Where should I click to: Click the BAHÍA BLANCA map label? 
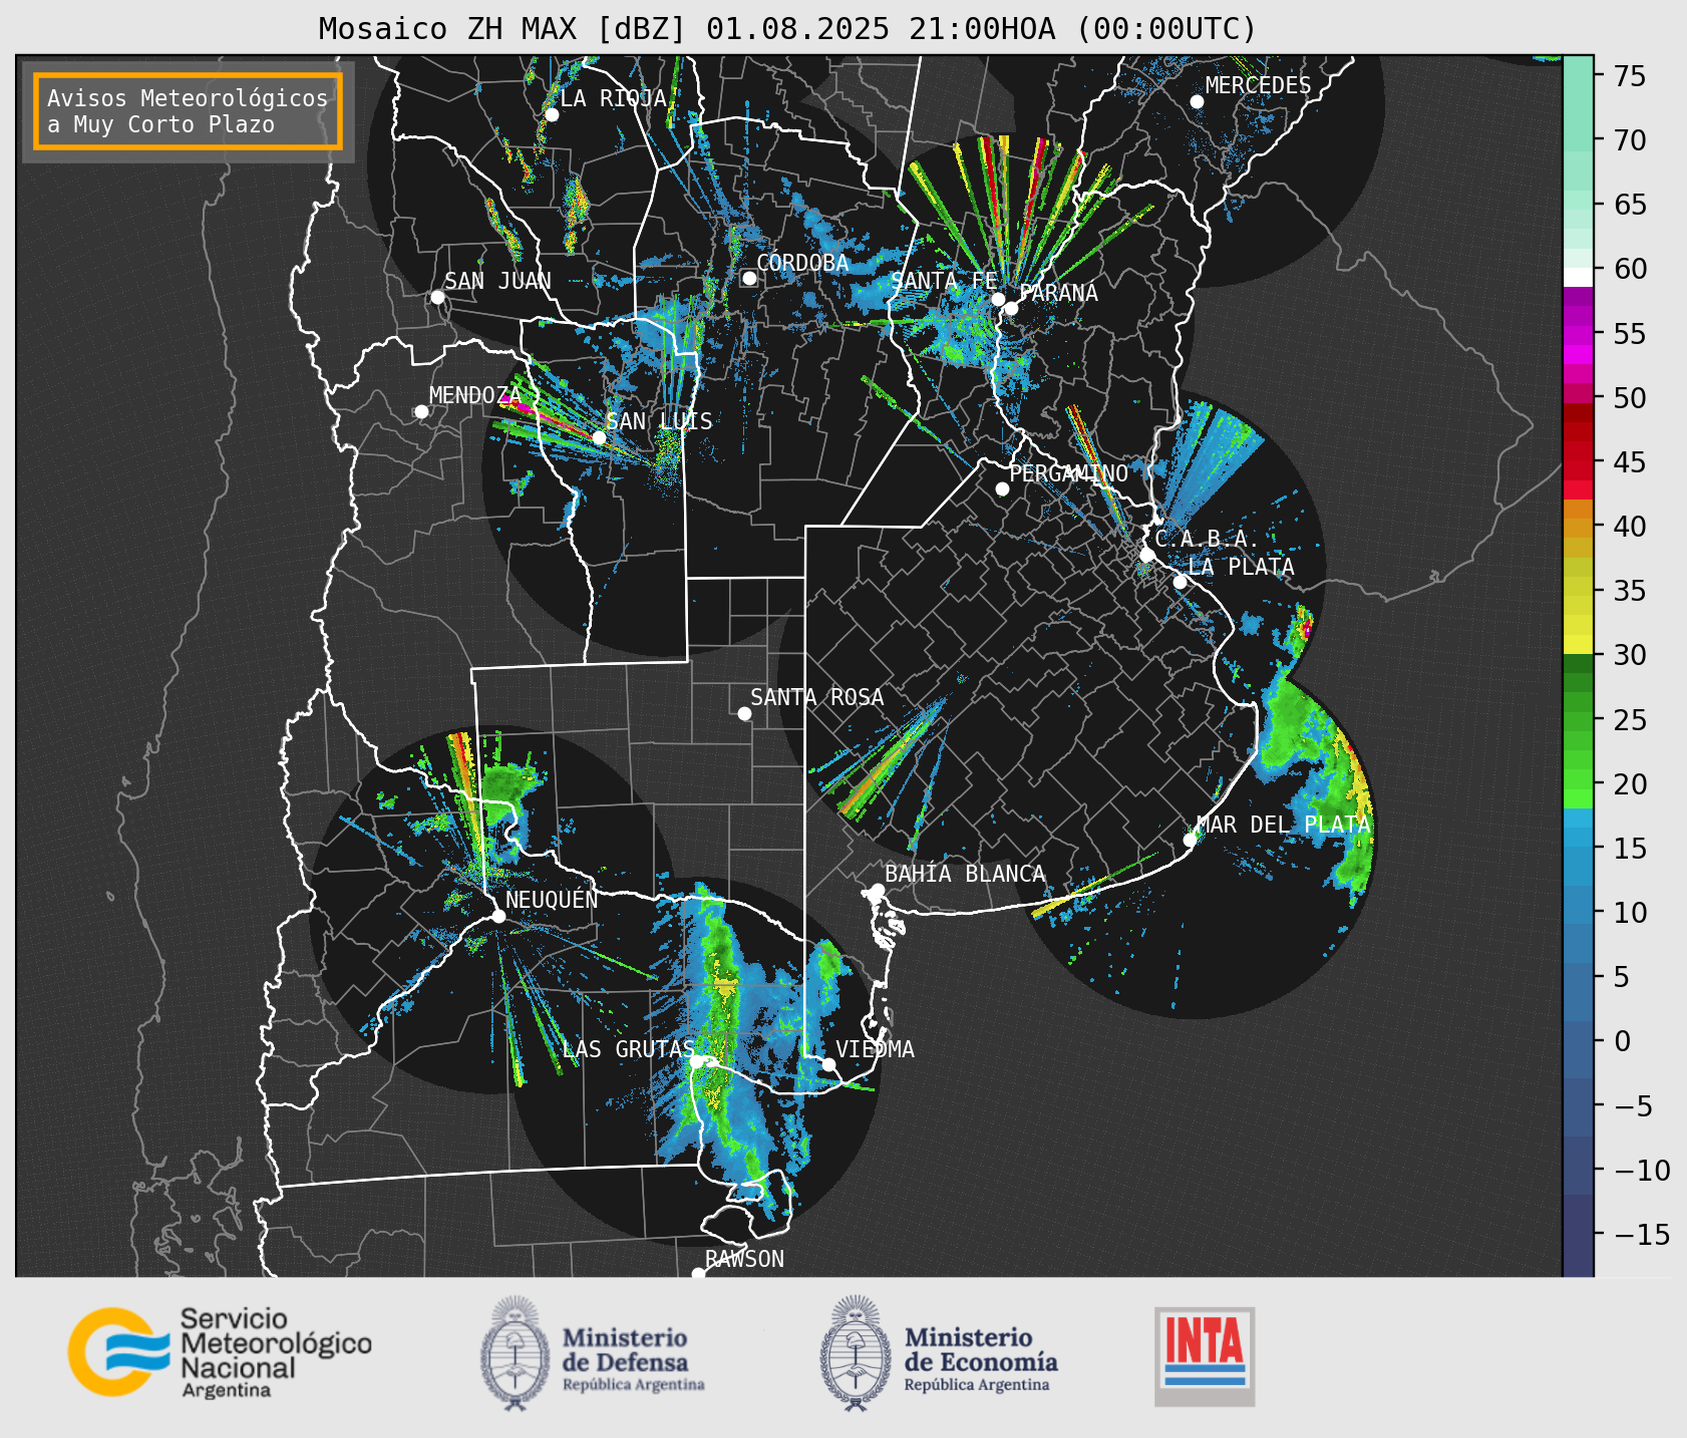(965, 874)
